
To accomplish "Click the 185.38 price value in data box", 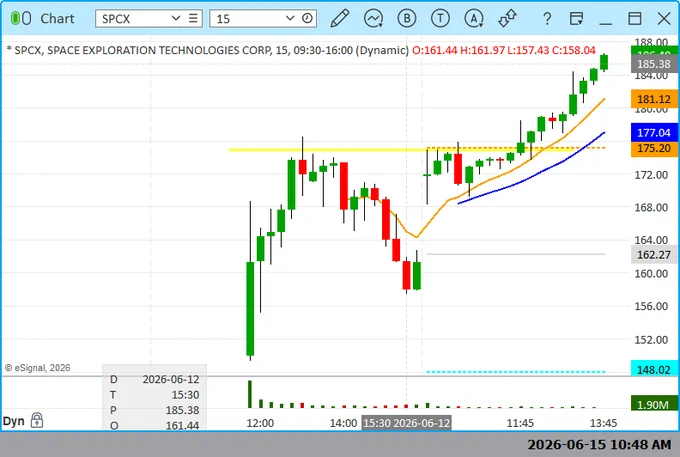I will tap(182, 410).
